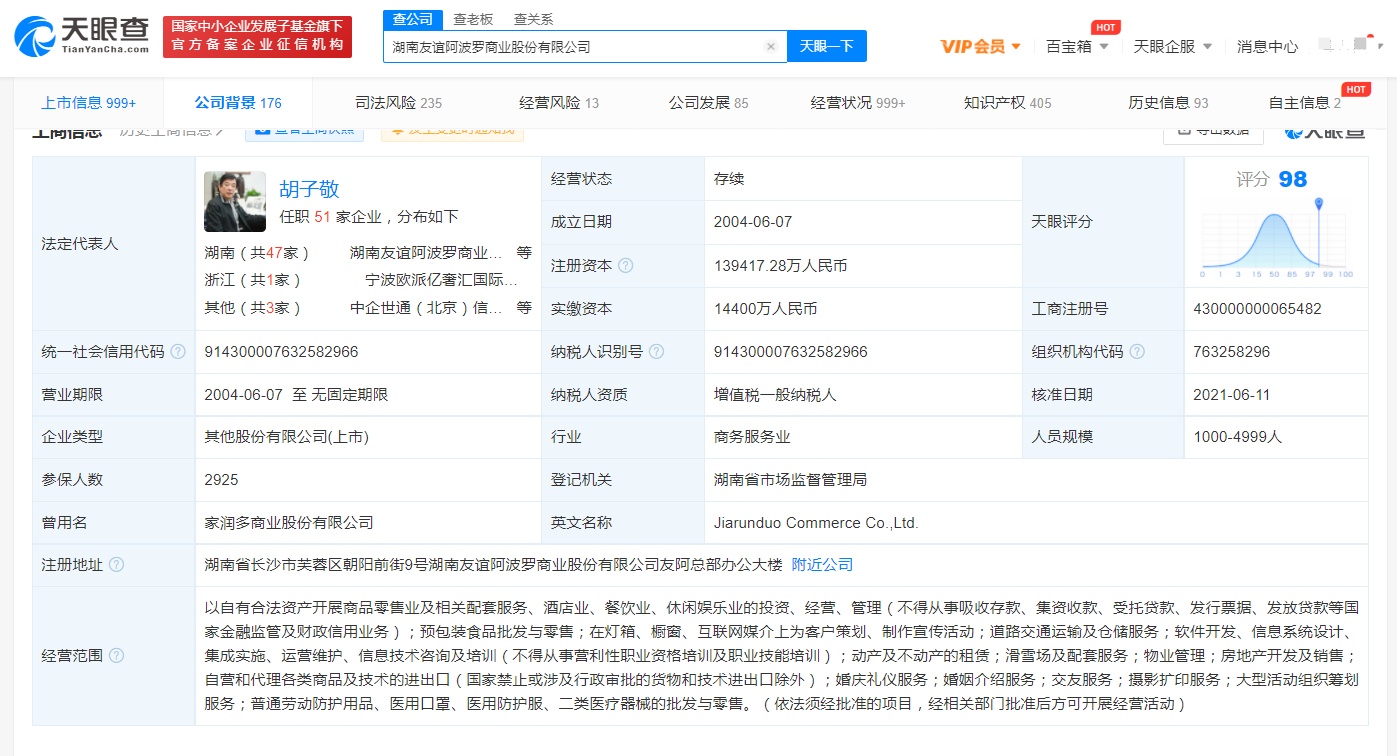Open the 知识产权 405 tab

[1007, 102]
